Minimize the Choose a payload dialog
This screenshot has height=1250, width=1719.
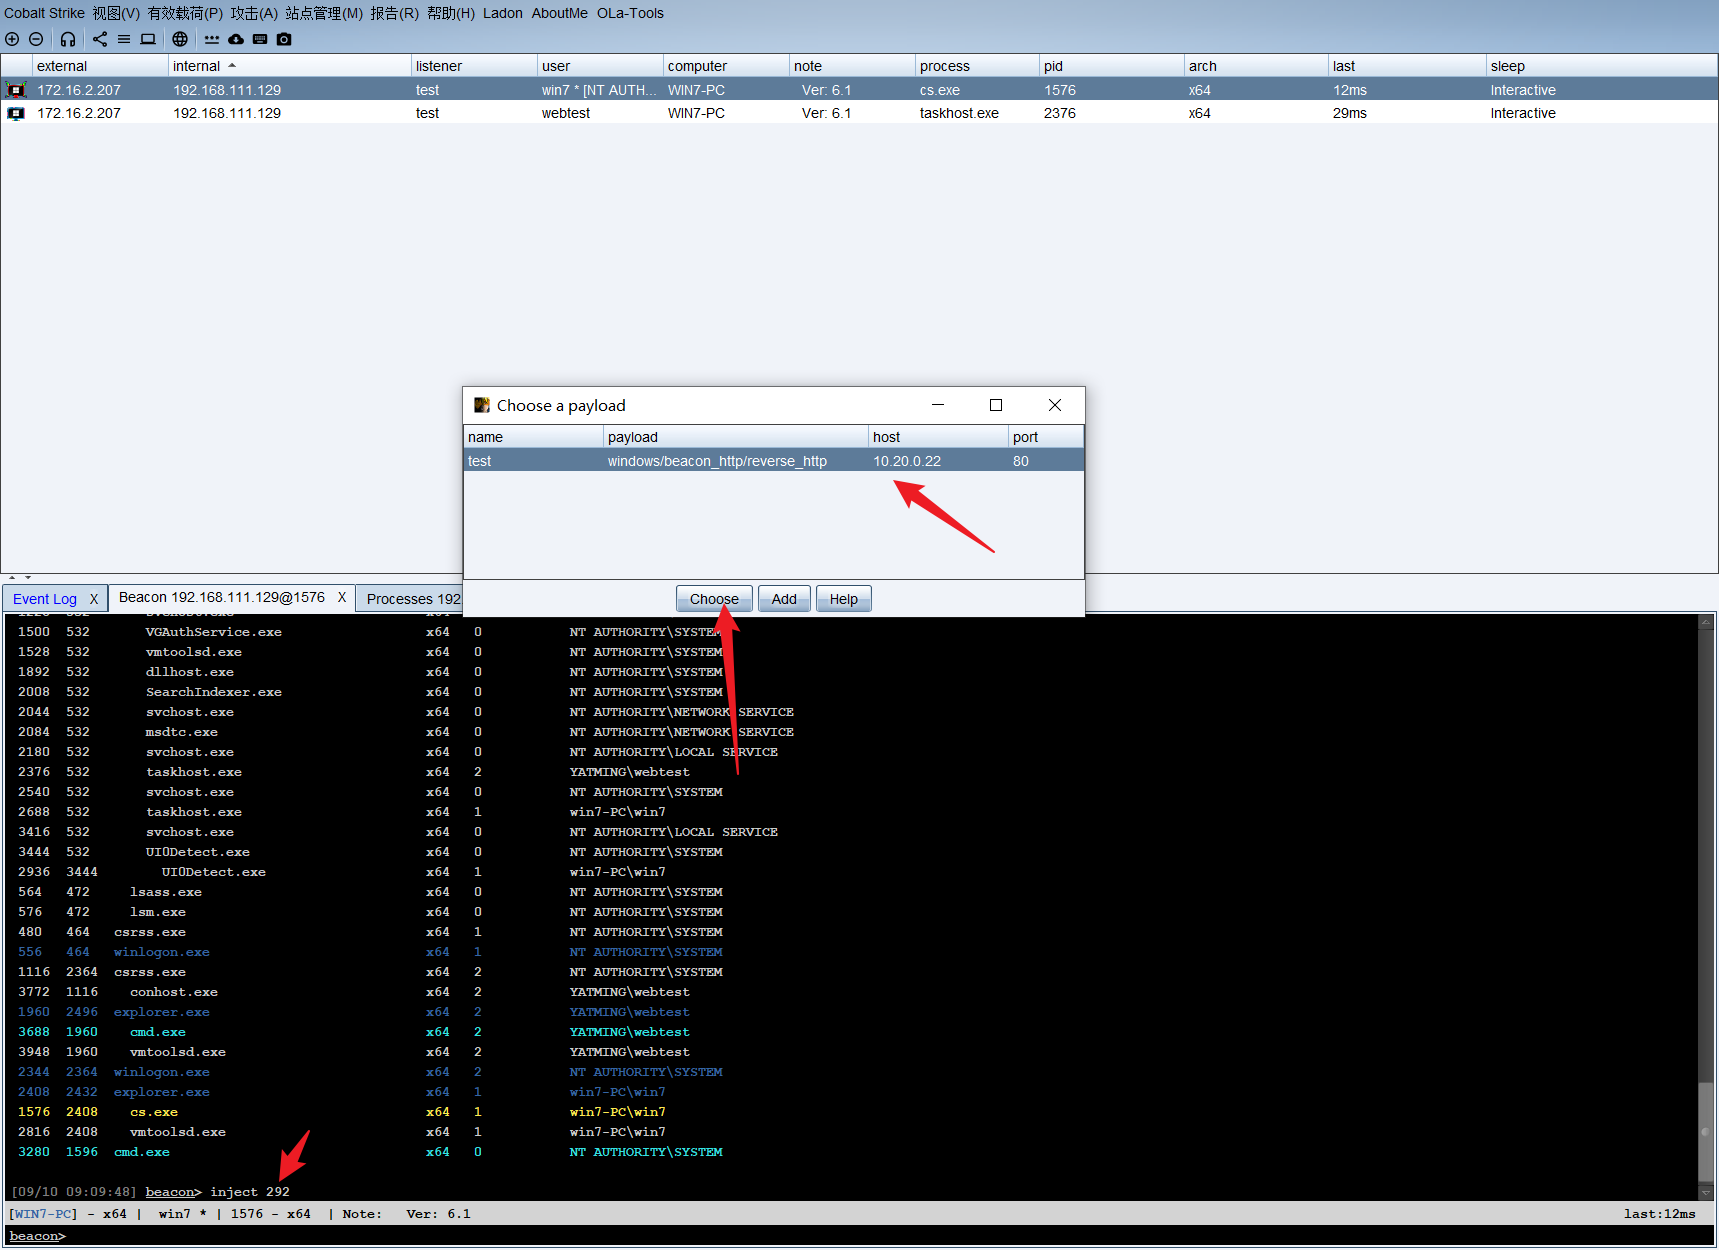(x=938, y=405)
